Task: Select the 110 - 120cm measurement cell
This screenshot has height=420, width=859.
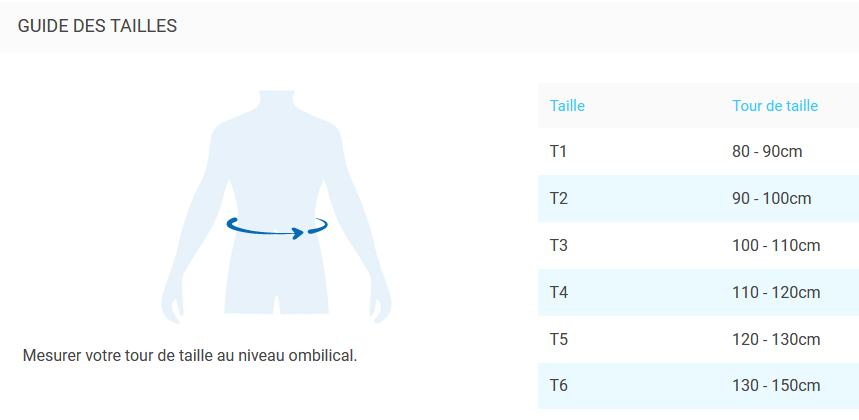Action: (776, 292)
